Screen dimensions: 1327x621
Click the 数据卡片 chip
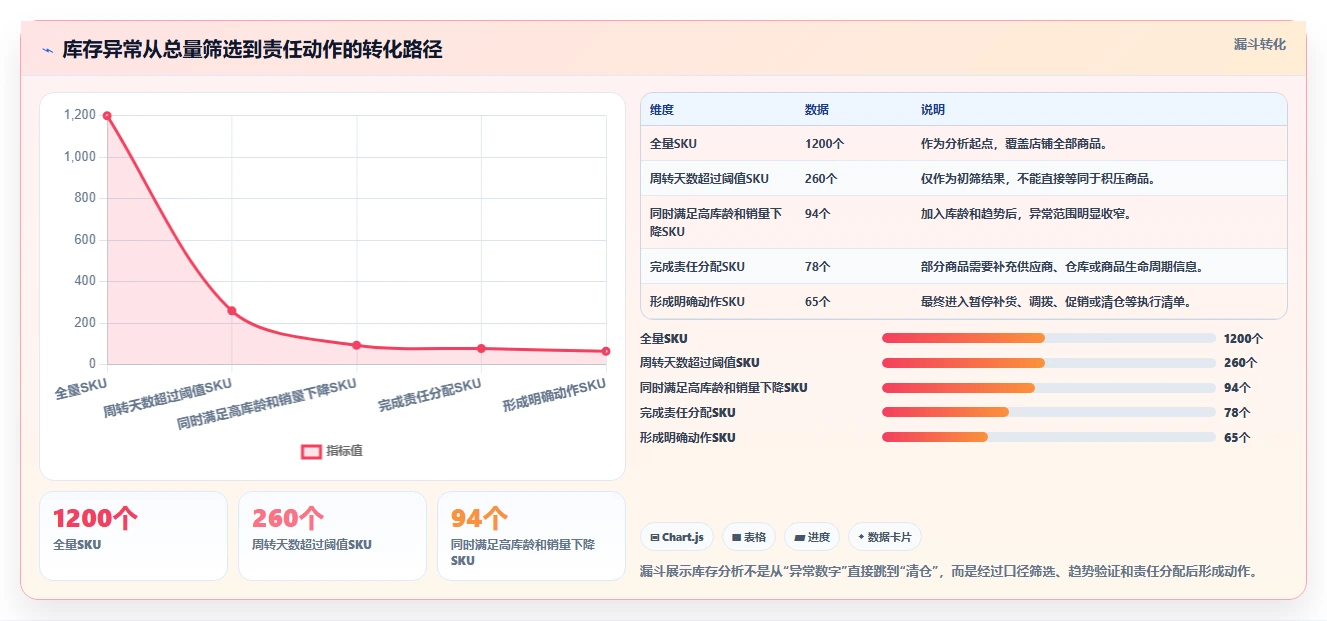pos(885,537)
